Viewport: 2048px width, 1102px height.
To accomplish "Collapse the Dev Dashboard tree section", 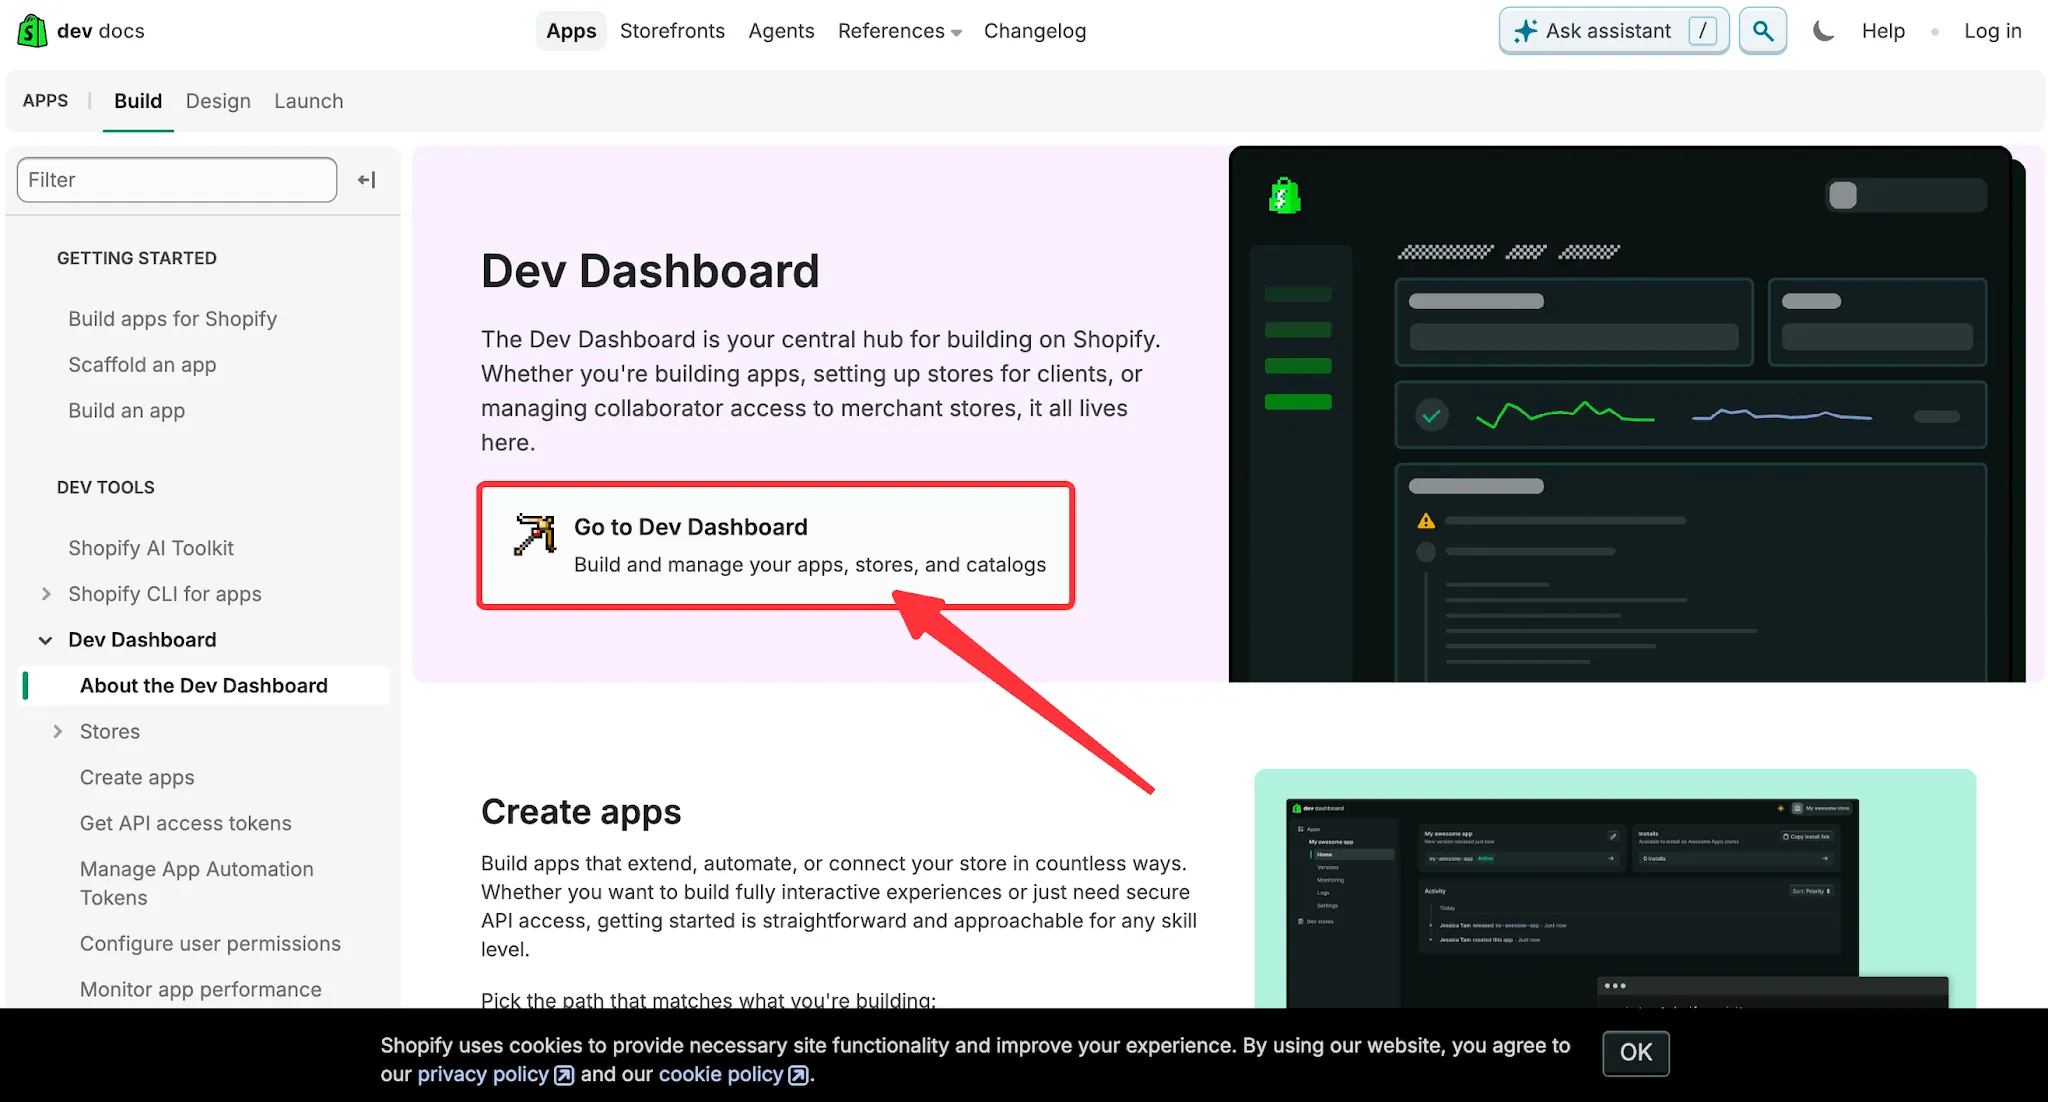I will 46,640.
